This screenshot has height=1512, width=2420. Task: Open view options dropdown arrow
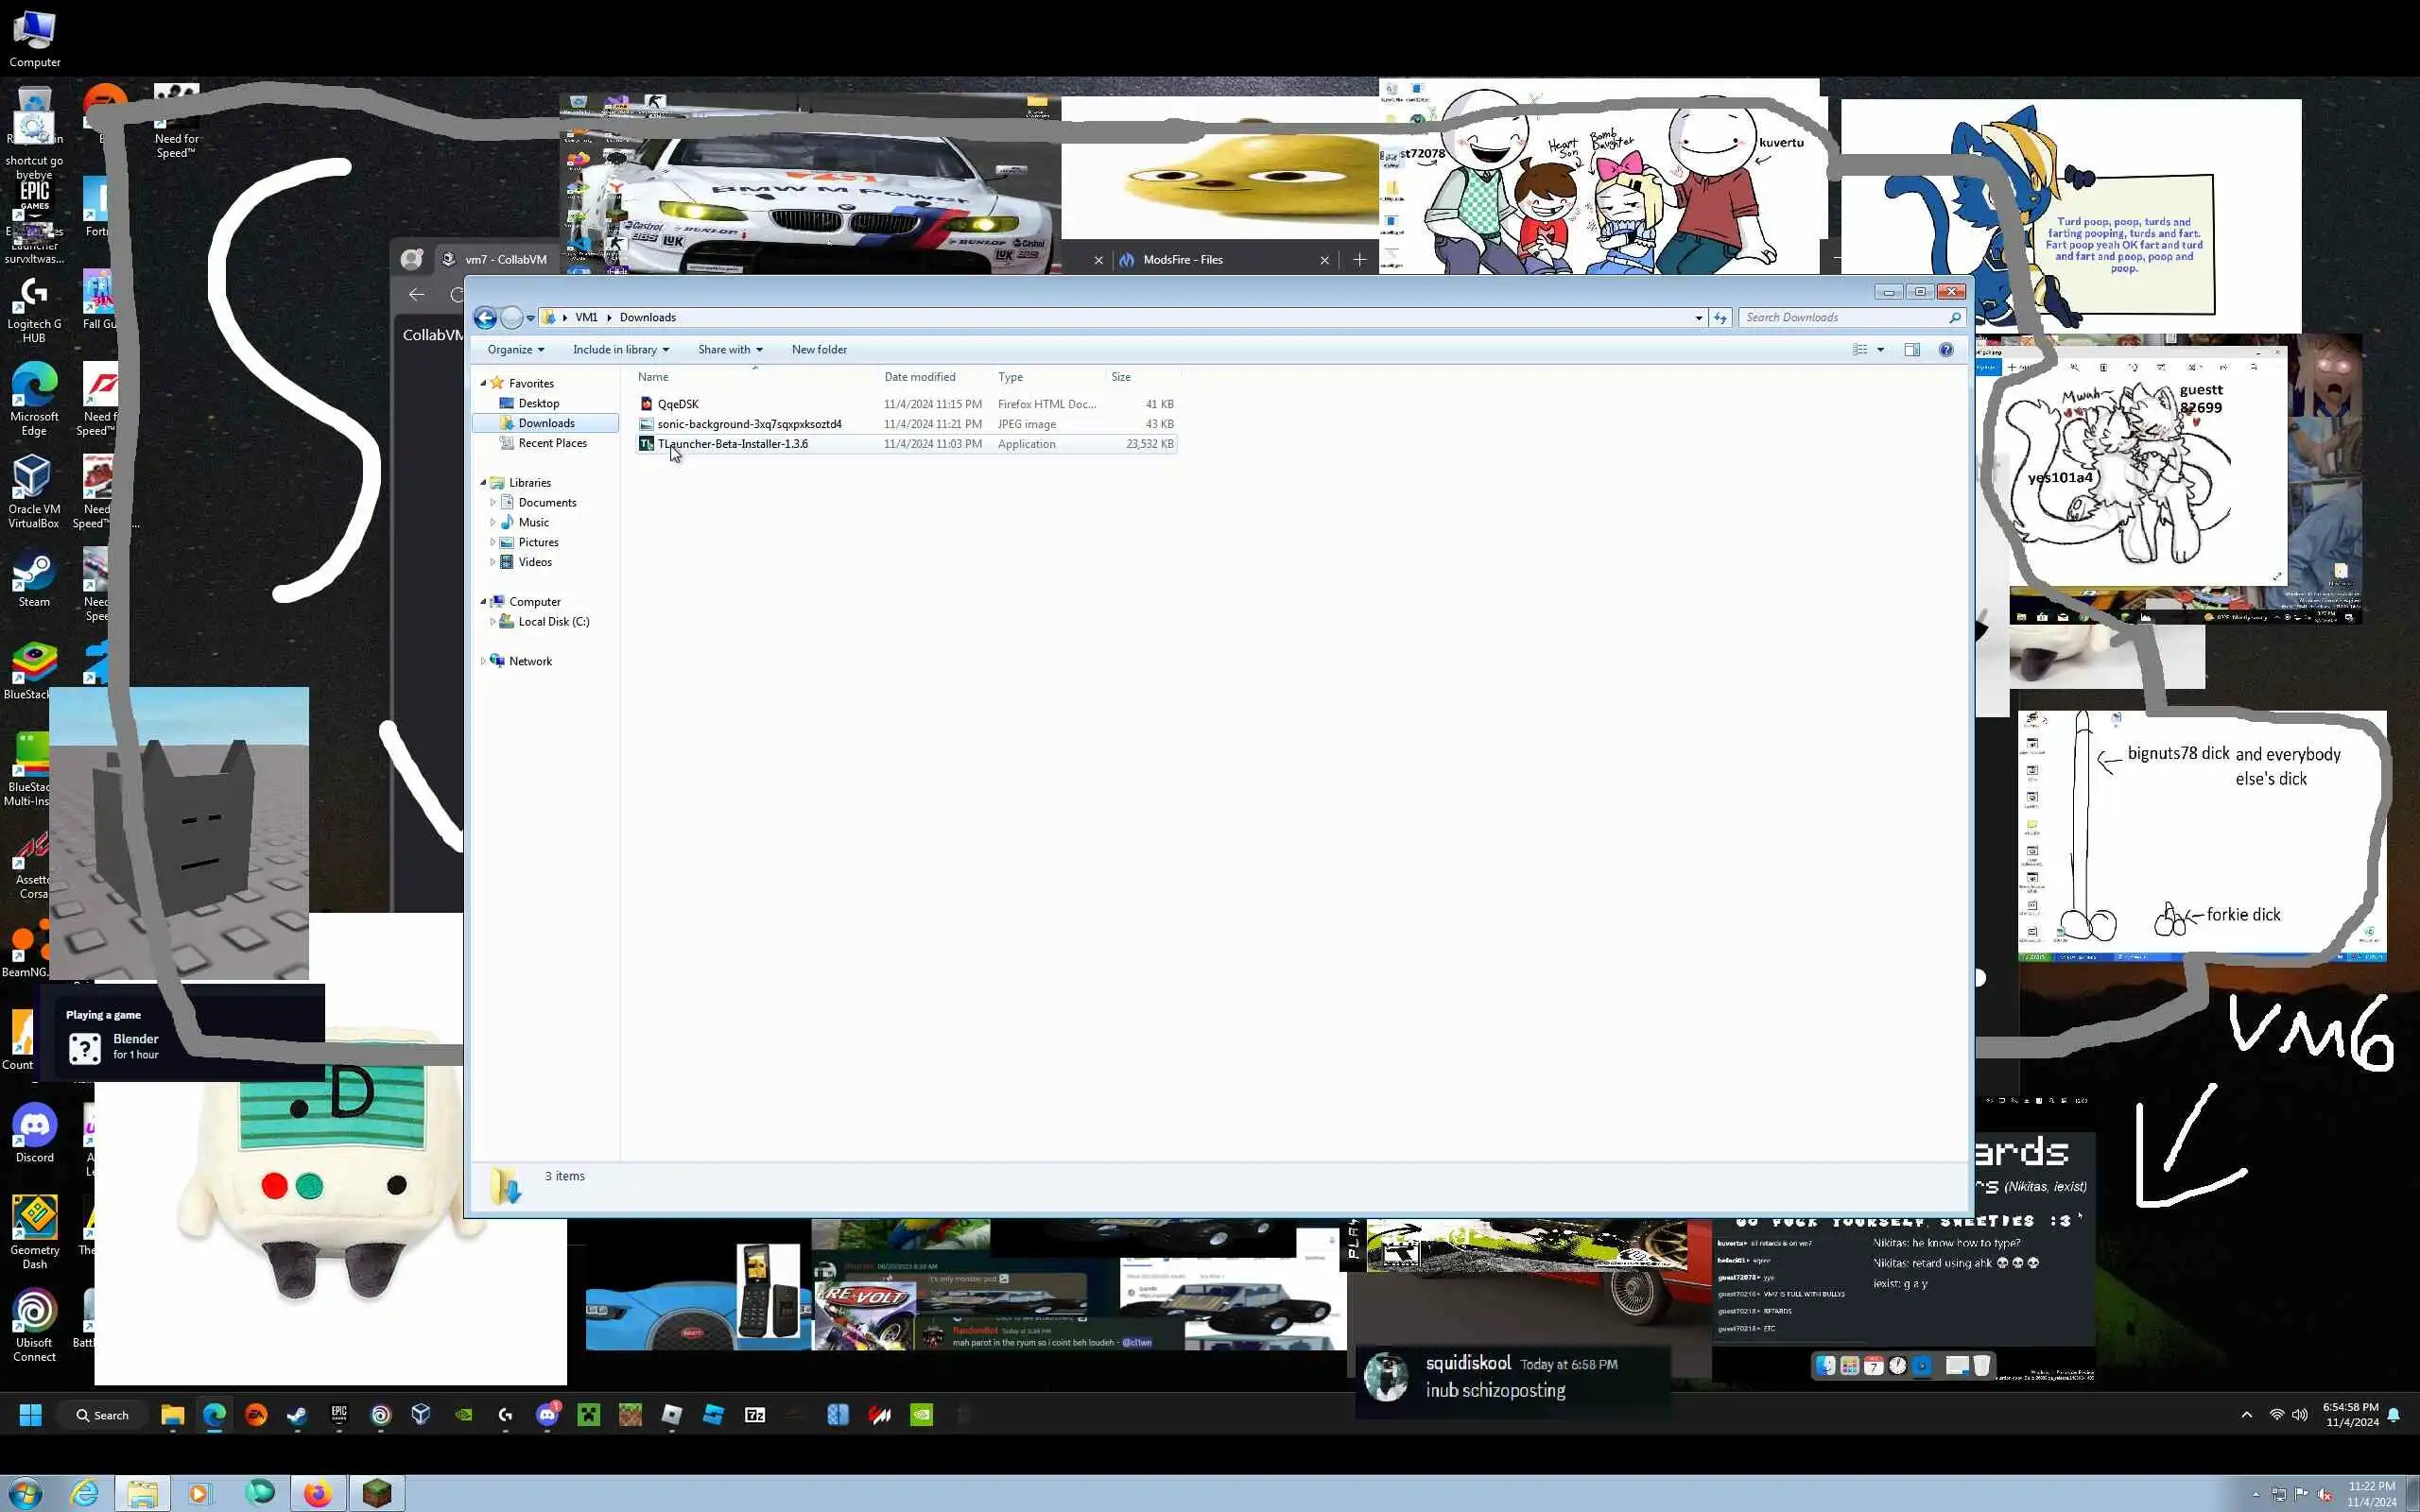1881,350
